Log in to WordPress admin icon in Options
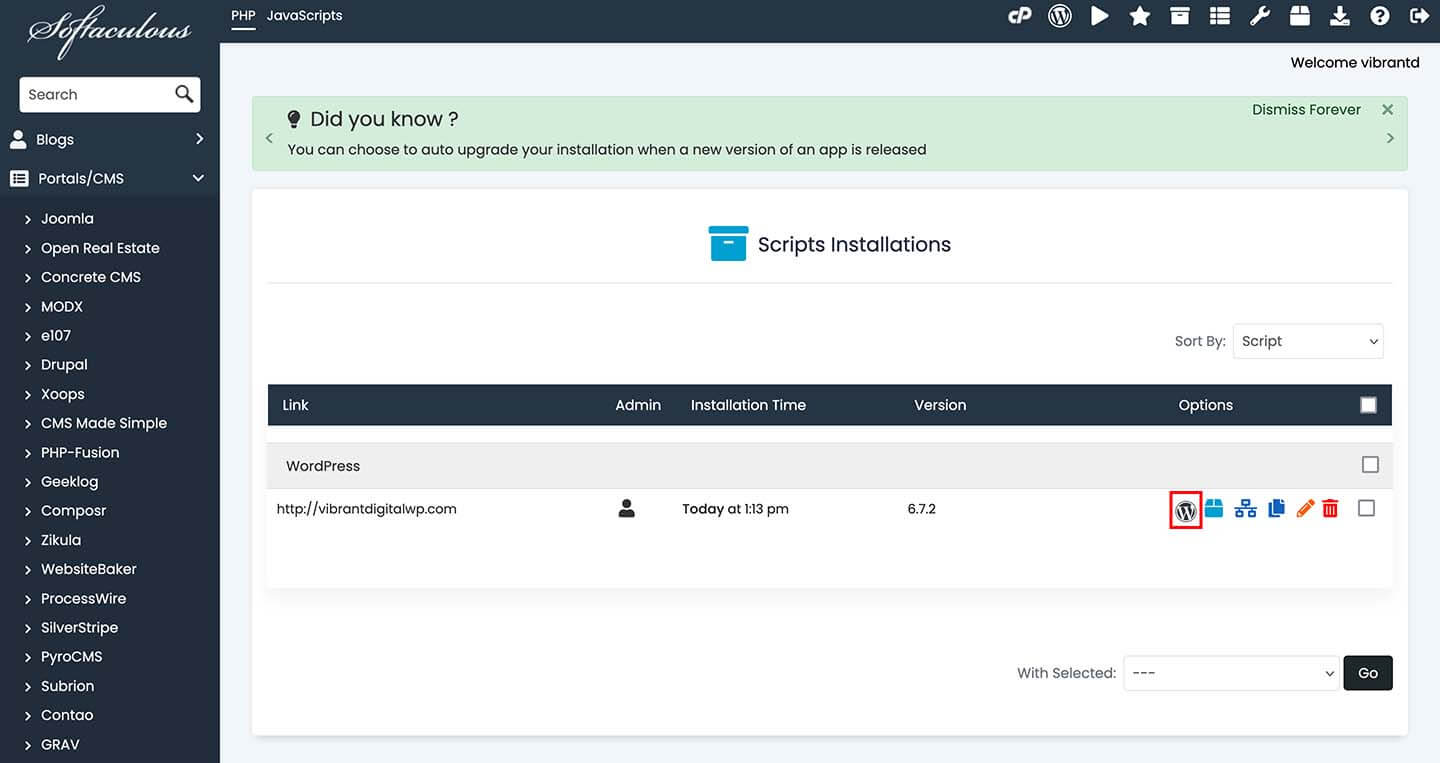 (1186, 510)
